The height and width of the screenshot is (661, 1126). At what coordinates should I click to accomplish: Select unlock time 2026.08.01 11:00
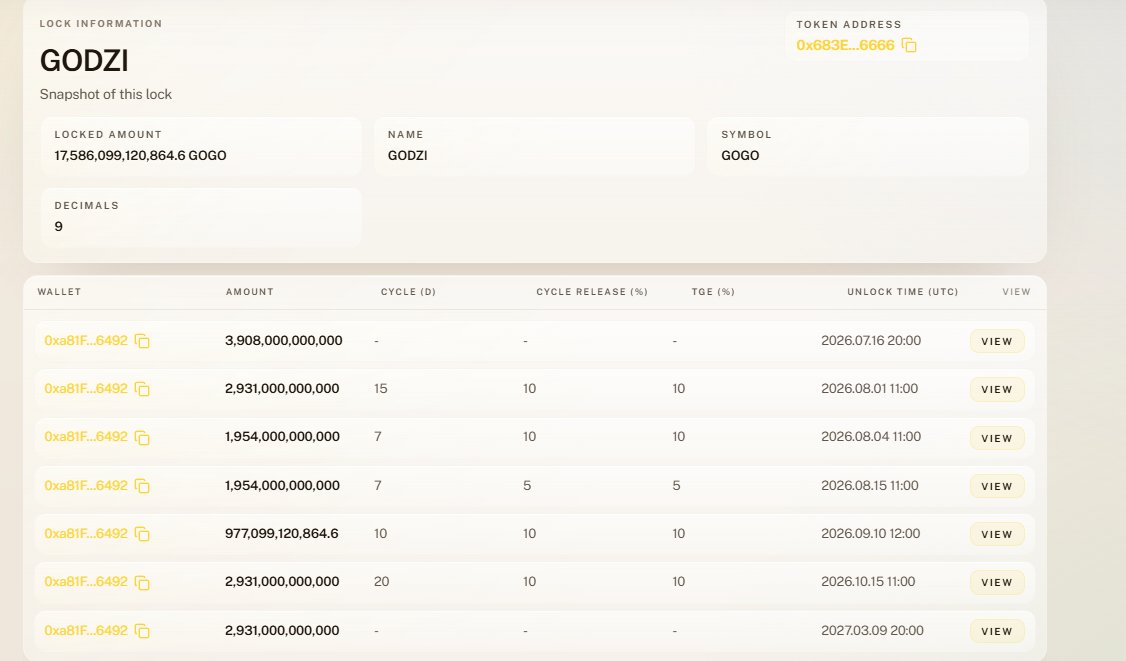(870, 389)
